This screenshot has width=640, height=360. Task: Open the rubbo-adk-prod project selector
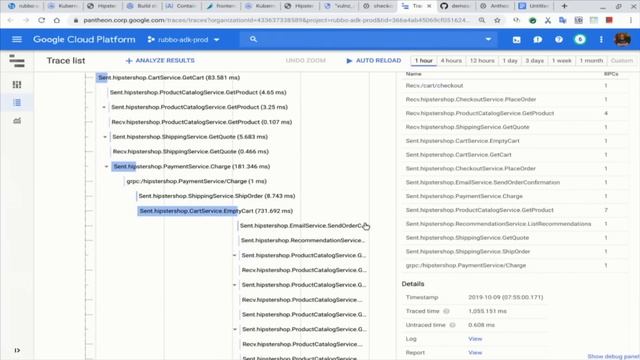click(183, 40)
